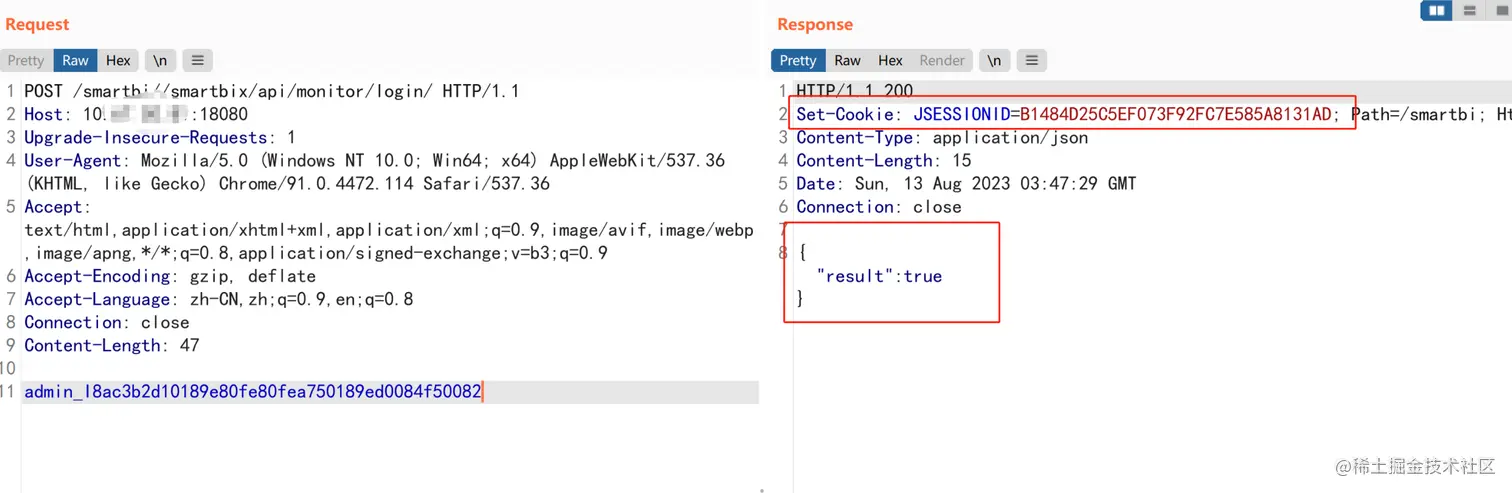Toggle \n non-printable characters in Request

(x=160, y=60)
